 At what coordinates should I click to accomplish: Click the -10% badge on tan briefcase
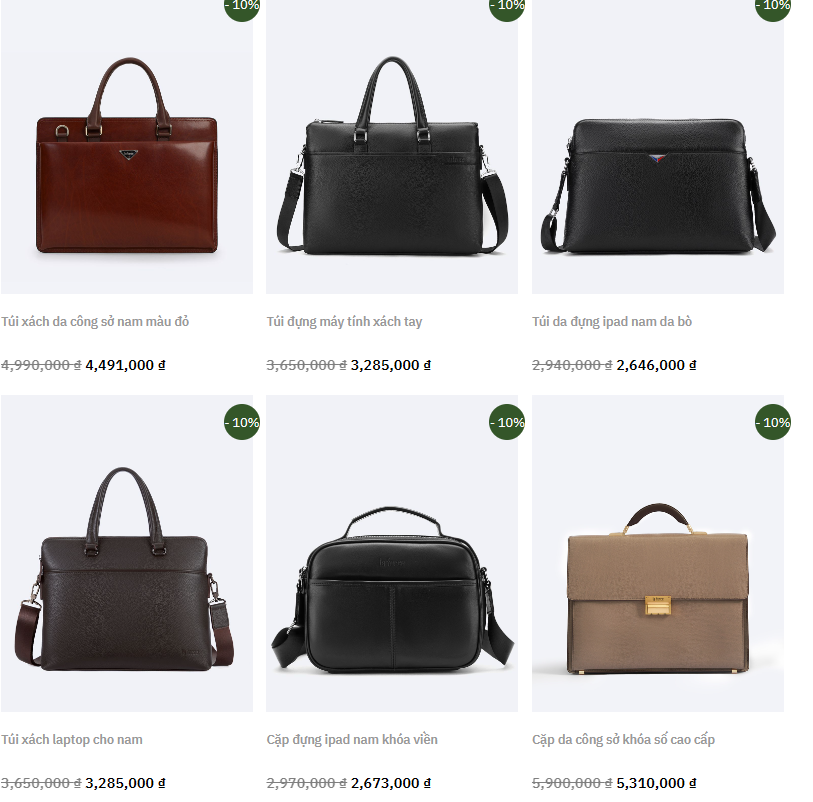point(773,422)
